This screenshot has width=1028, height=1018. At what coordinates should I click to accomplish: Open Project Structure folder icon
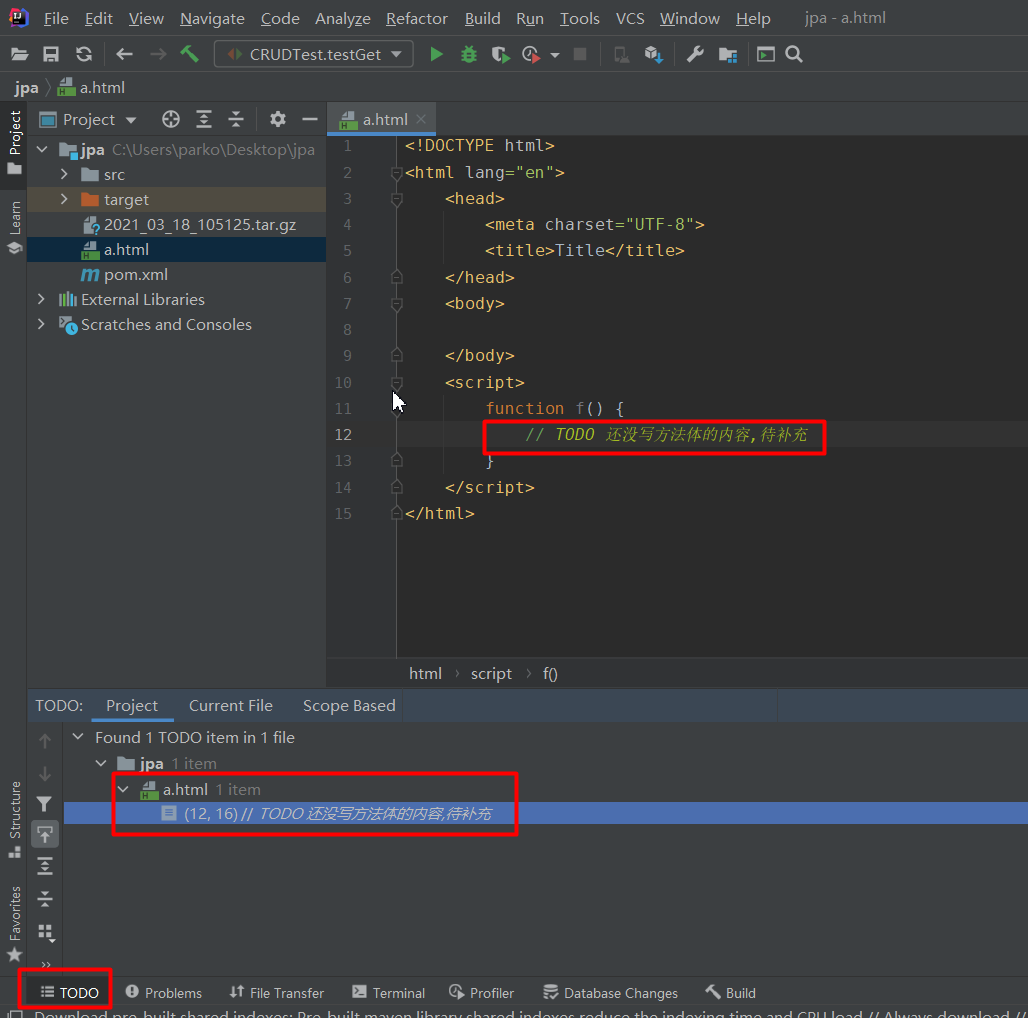(x=728, y=54)
